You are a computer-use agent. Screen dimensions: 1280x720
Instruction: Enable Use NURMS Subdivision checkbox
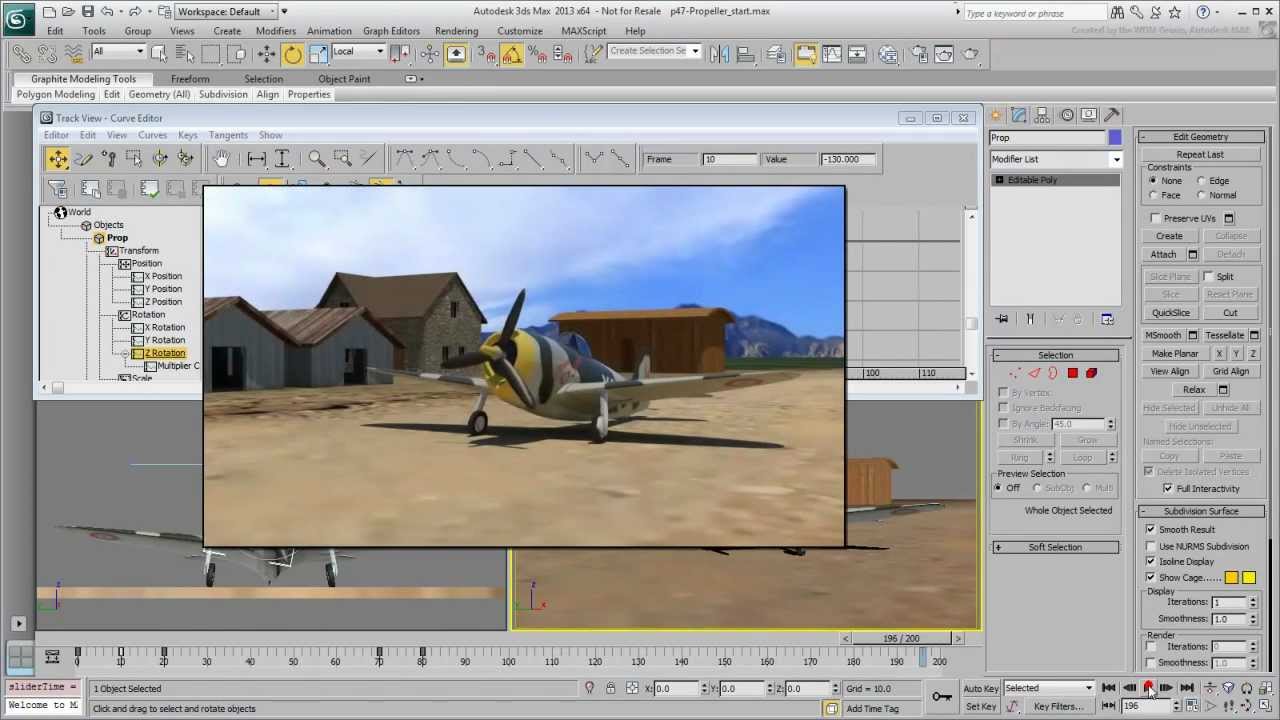click(1151, 546)
